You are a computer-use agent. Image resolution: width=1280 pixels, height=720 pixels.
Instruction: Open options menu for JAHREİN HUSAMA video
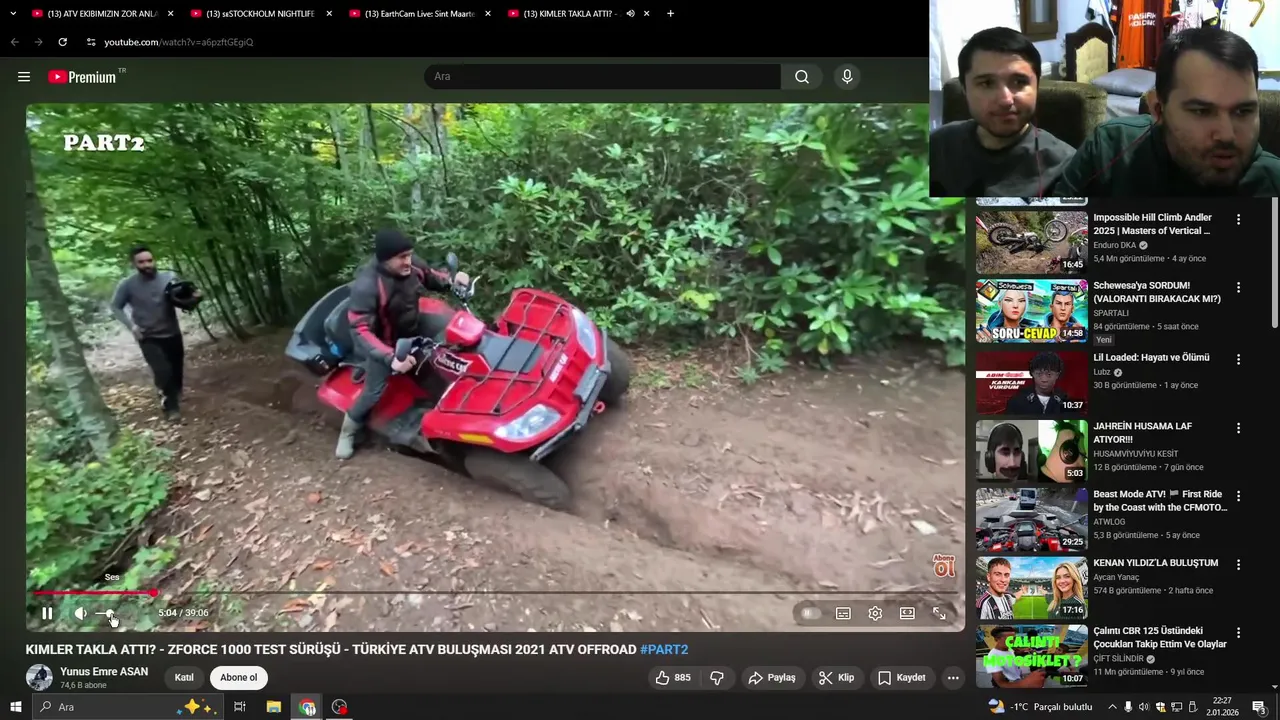1238,428
